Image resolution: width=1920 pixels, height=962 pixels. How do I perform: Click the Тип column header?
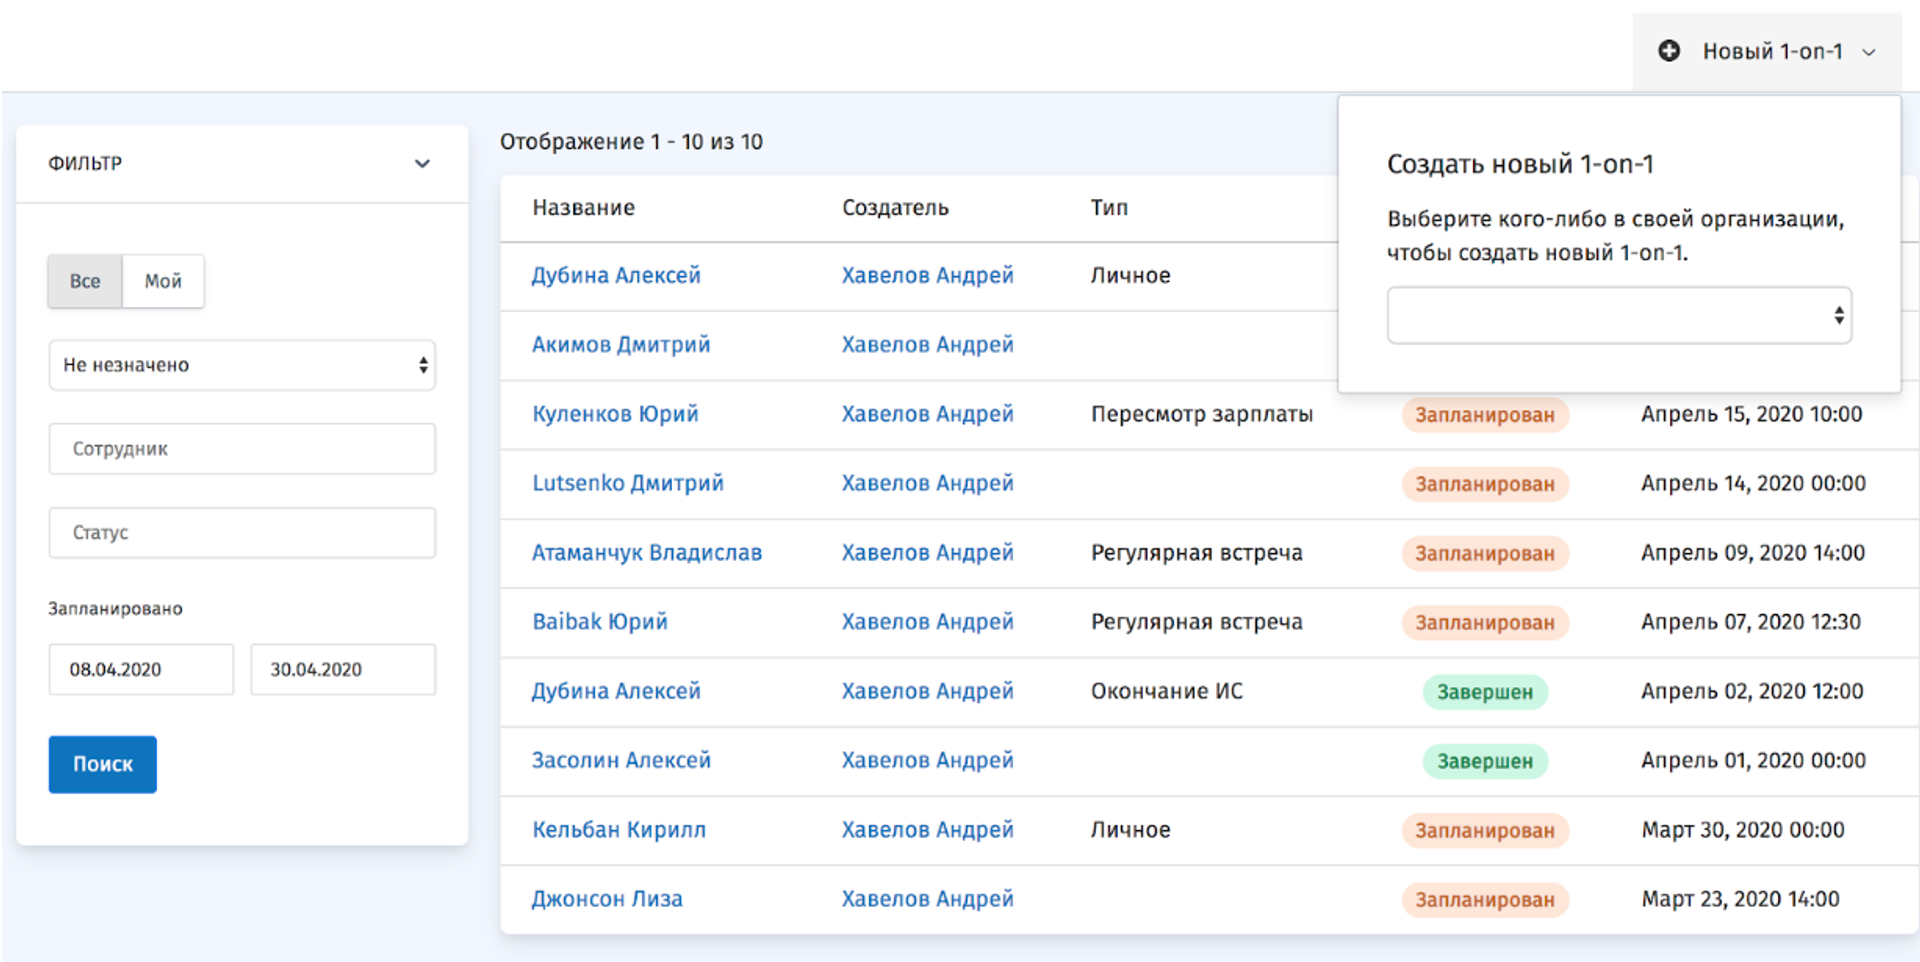click(1109, 207)
